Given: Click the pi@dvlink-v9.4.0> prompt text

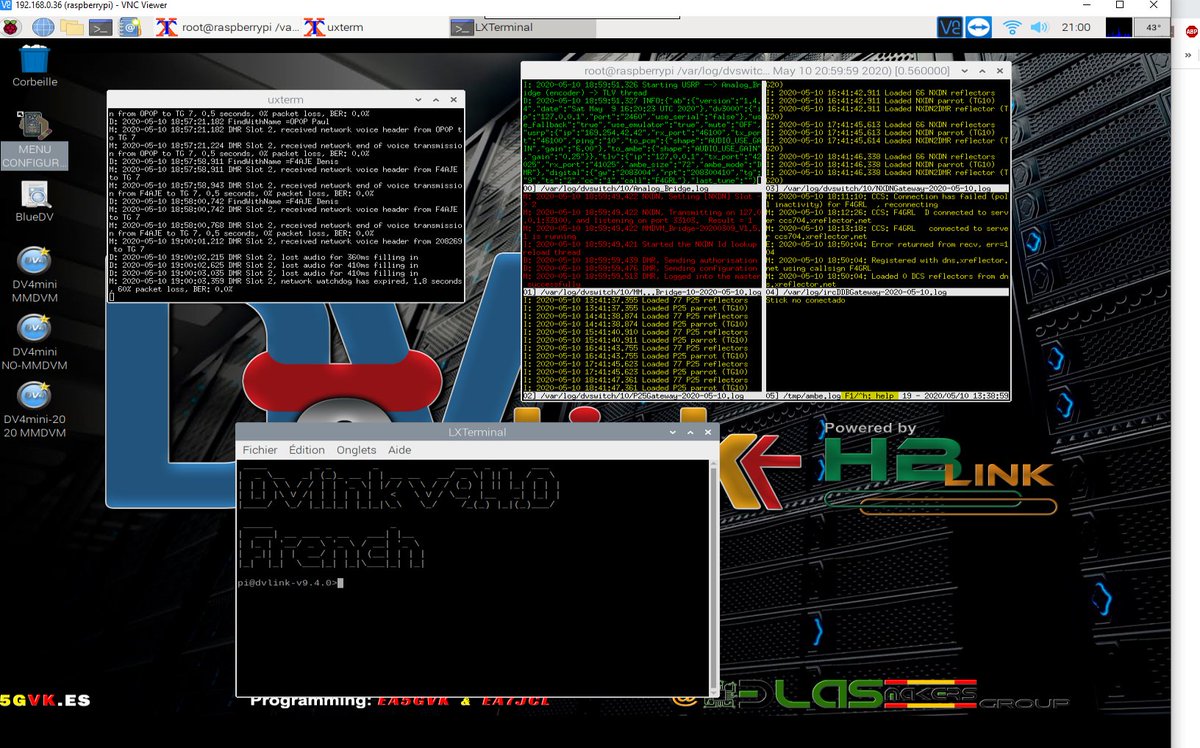Looking at the screenshot, I should click(288, 582).
